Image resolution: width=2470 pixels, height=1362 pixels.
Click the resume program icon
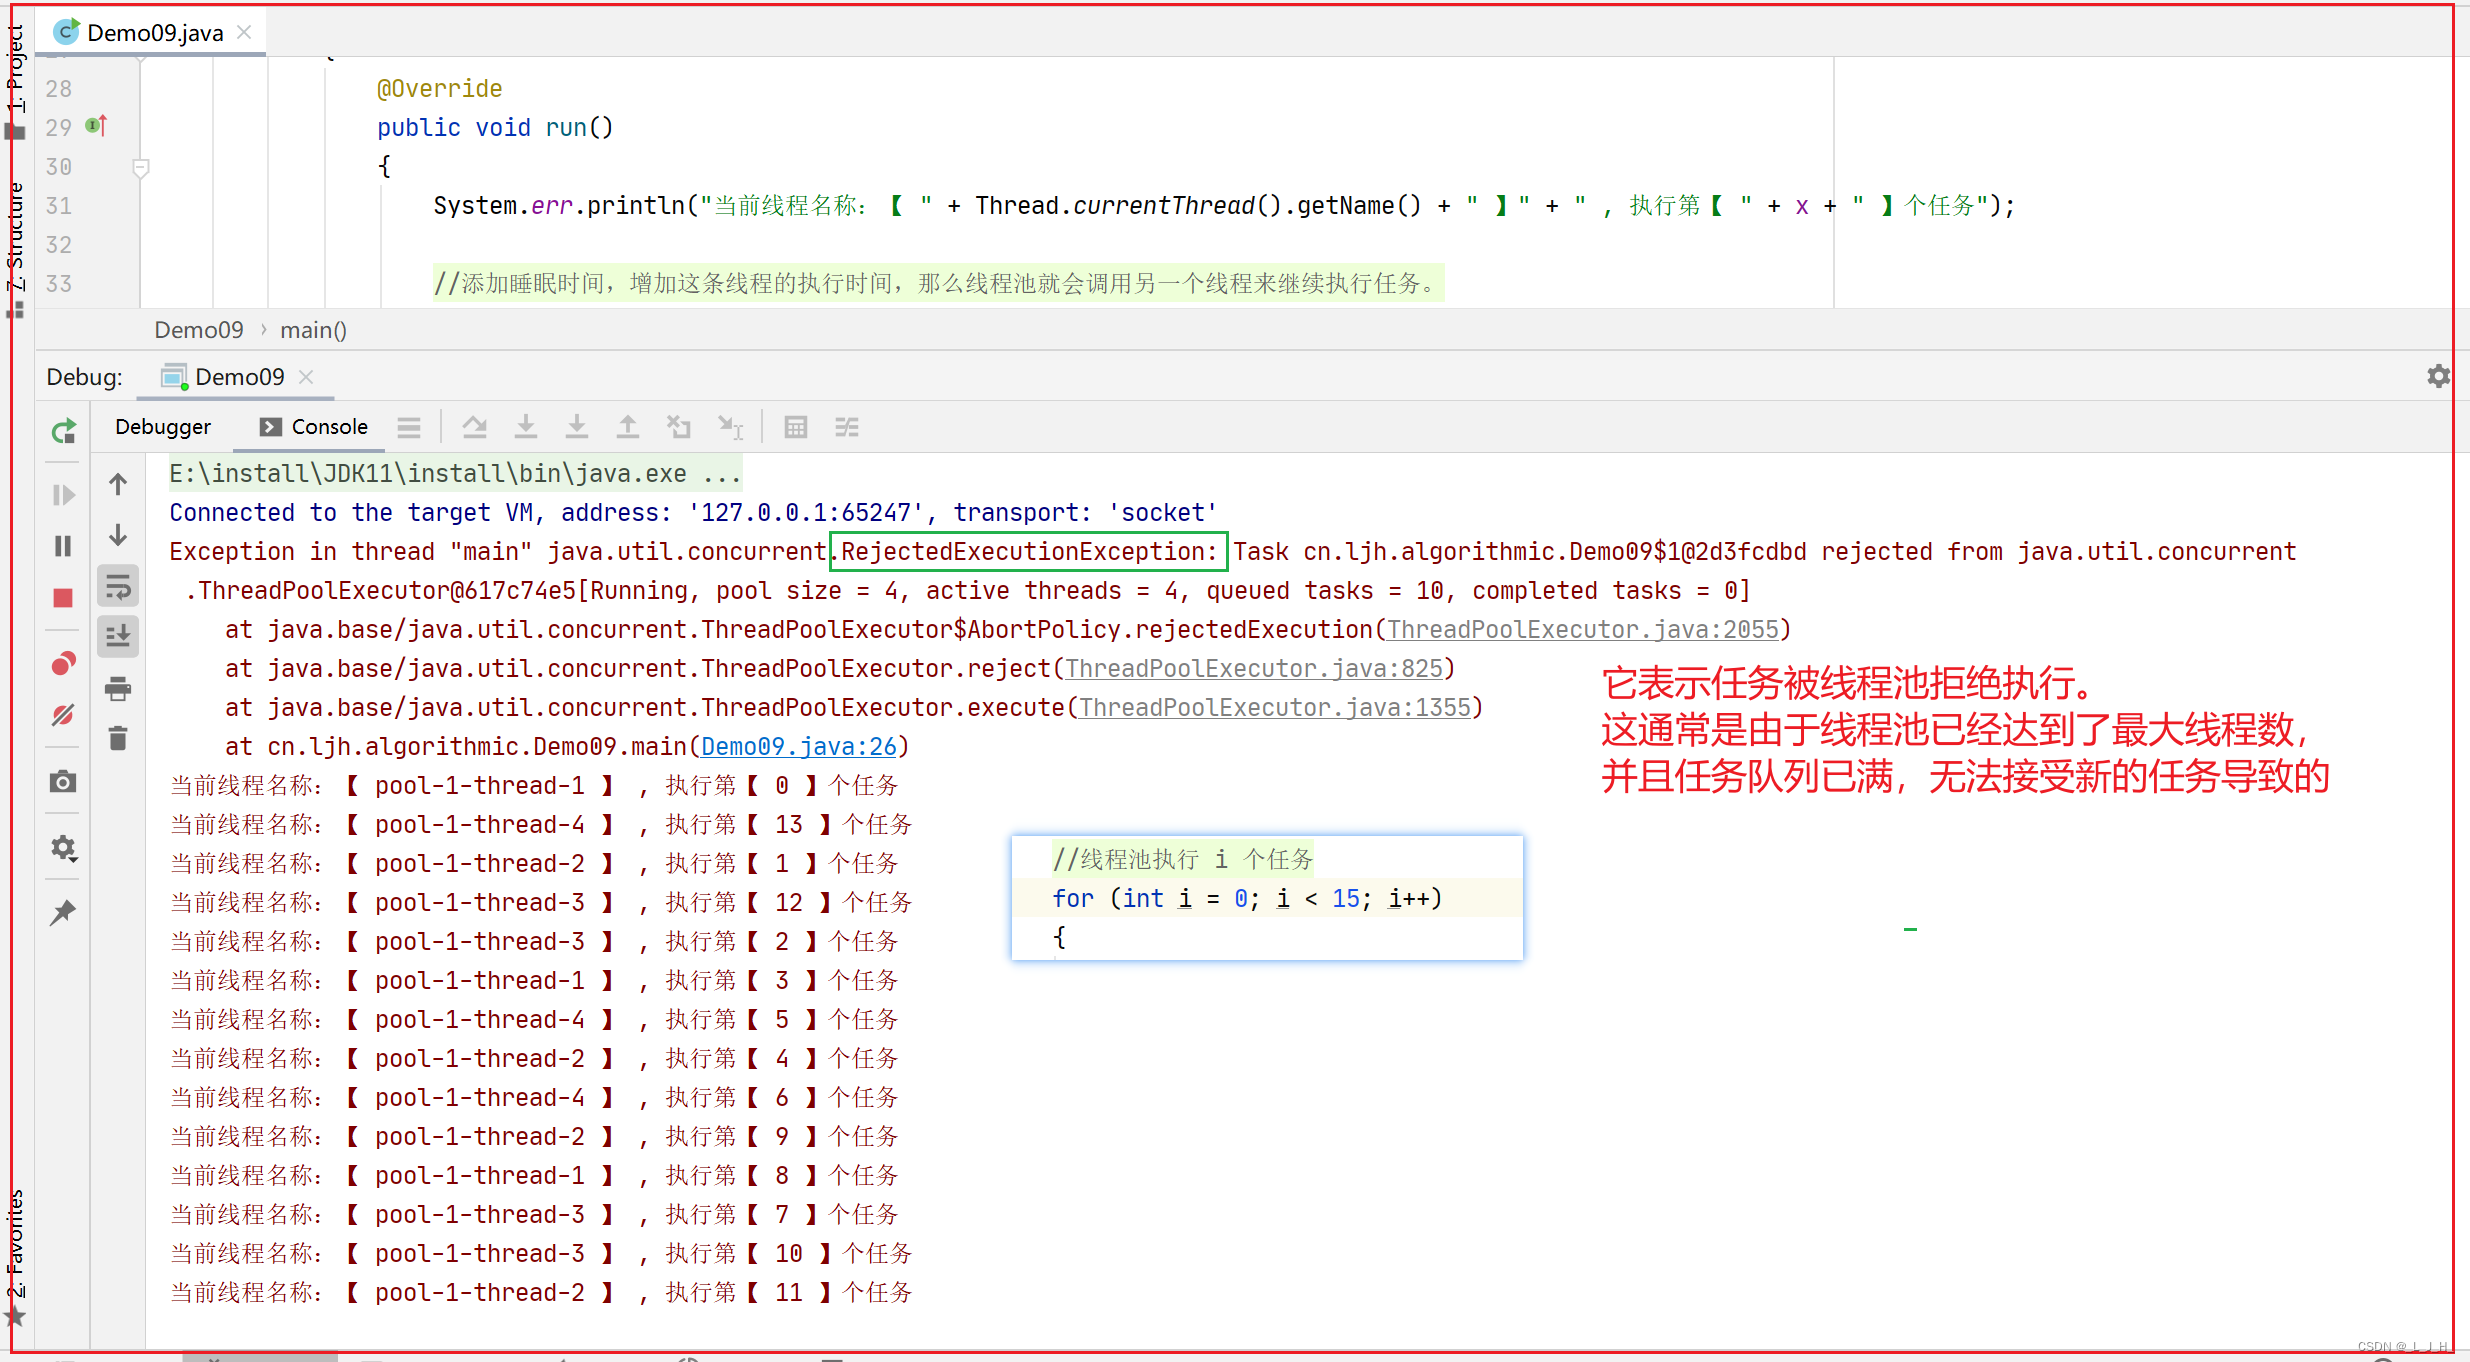(x=64, y=493)
